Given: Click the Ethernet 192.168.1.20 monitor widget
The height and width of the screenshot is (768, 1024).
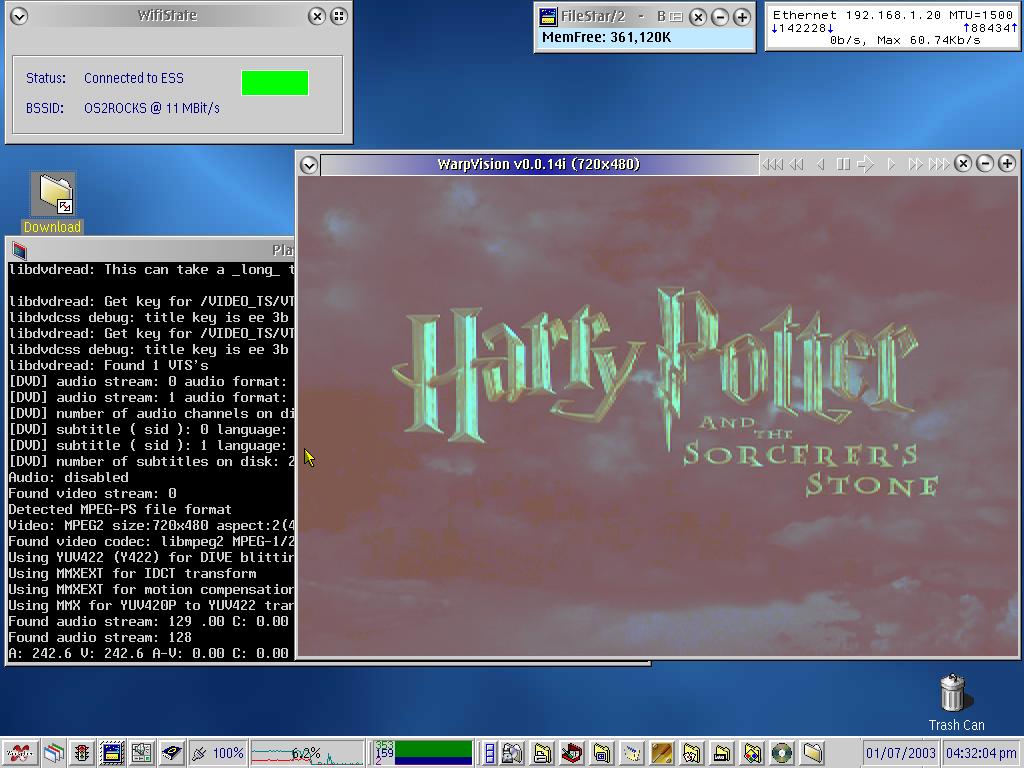Looking at the screenshot, I should 892,27.
